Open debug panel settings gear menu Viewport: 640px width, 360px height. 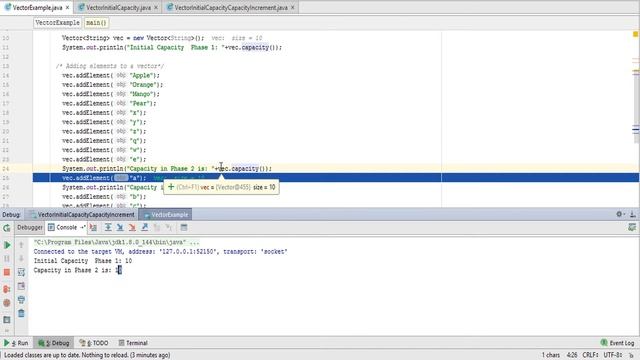point(620,214)
